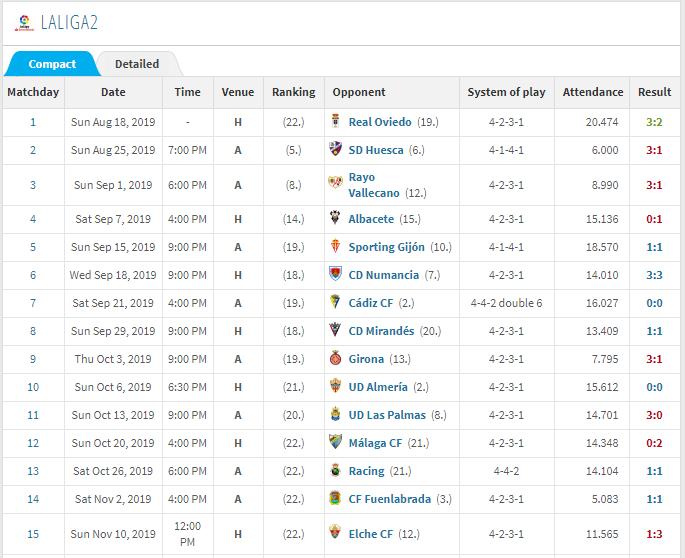The height and width of the screenshot is (558, 685).
Task: Open the Albacete team link
Action: coord(371,219)
